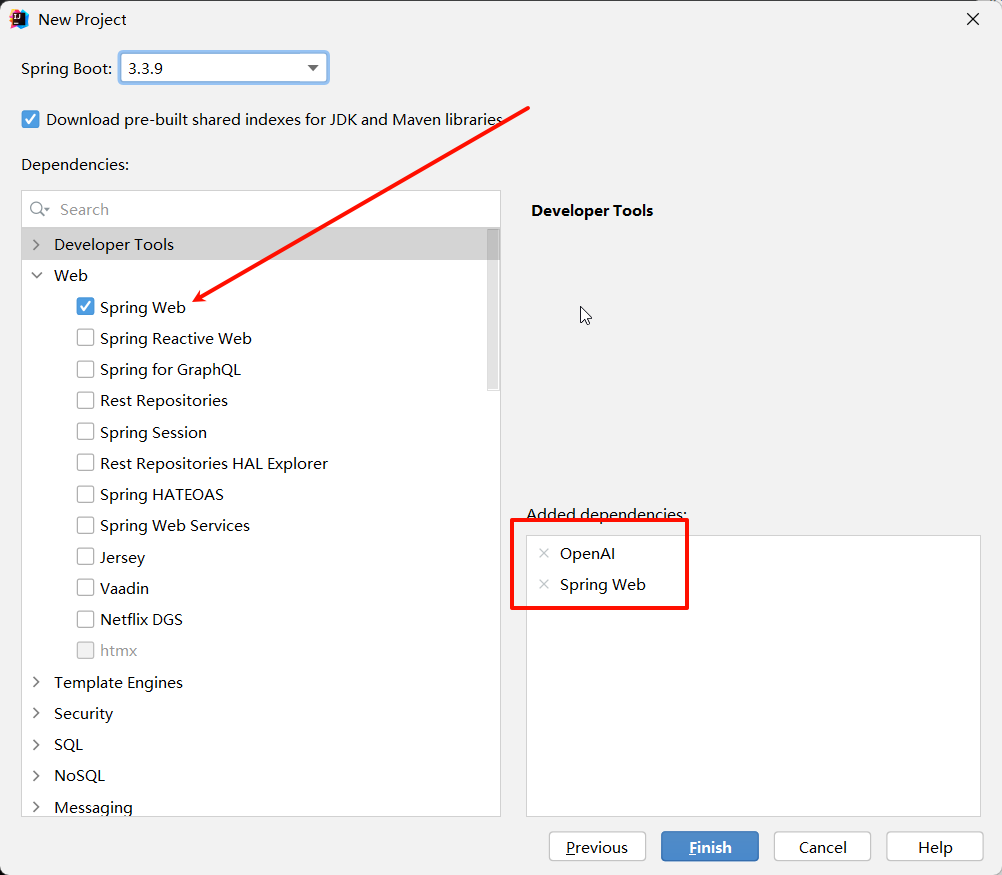Open Help for this dialog
Image resolution: width=1002 pixels, height=875 pixels.
tap(935, 847)
